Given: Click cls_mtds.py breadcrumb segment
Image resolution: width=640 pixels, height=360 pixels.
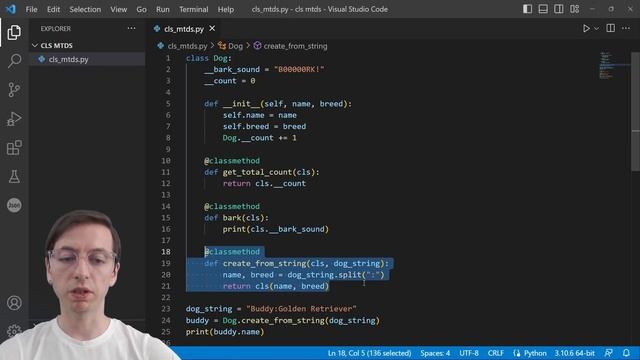Looking at the screenshot, I should tap(187, 46).
